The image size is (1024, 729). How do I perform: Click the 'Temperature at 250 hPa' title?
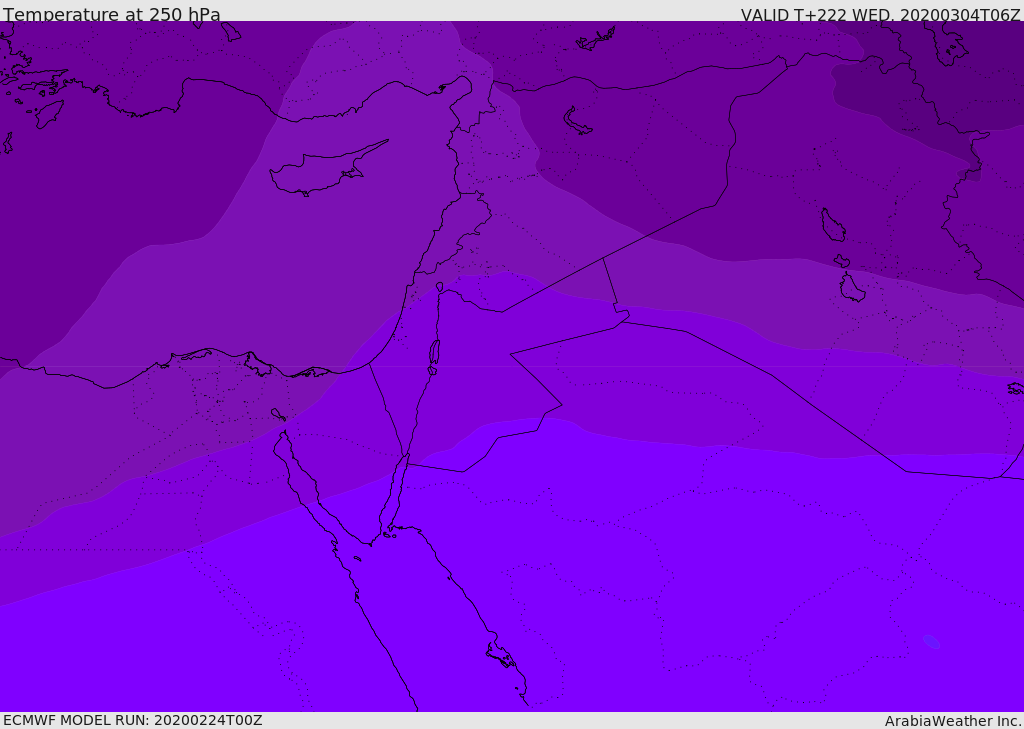pos(112,14)
